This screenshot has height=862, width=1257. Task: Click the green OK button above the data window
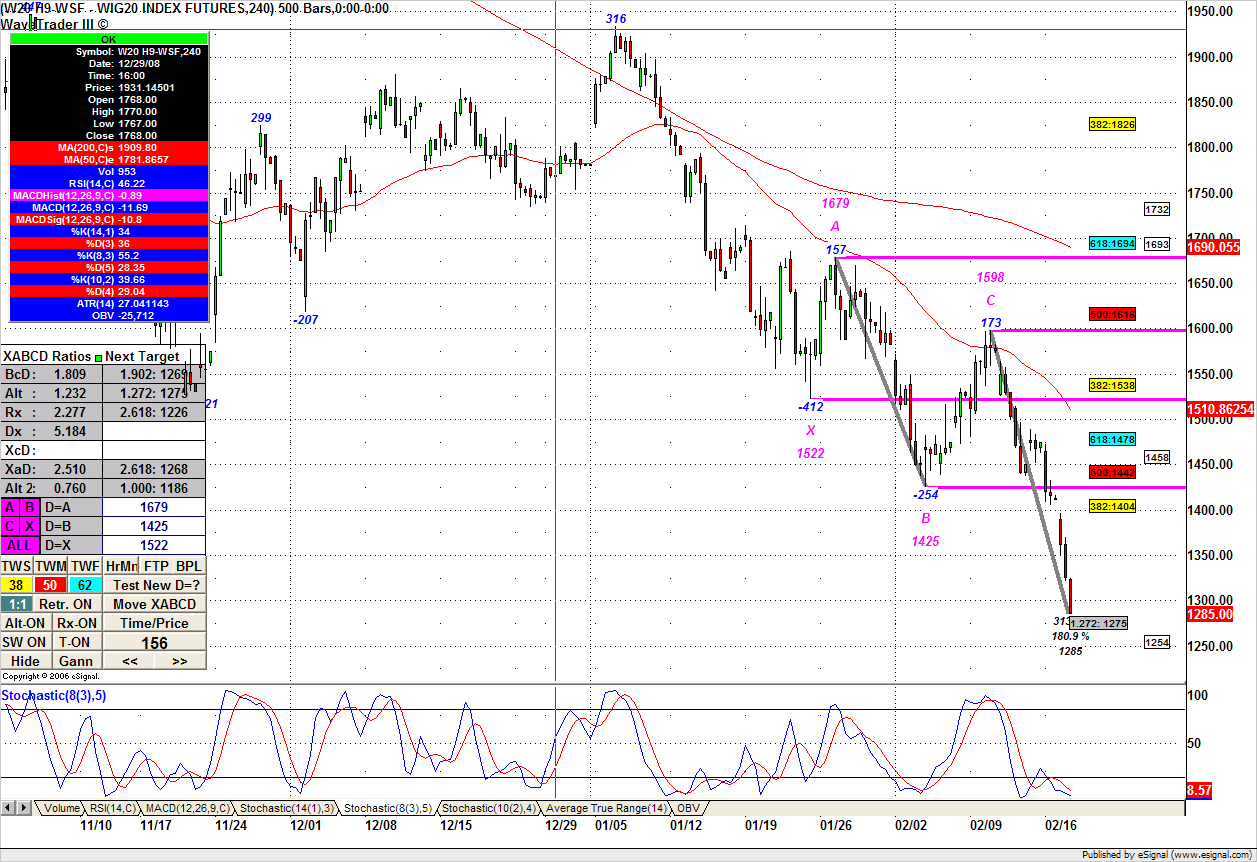click(x=109, y=38)
